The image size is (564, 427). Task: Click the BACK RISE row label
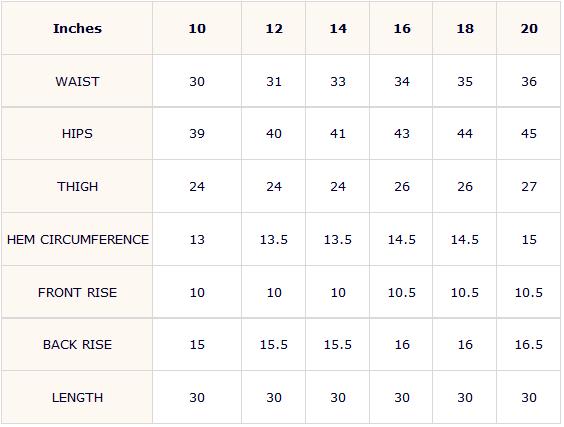[x=77, y=345]
